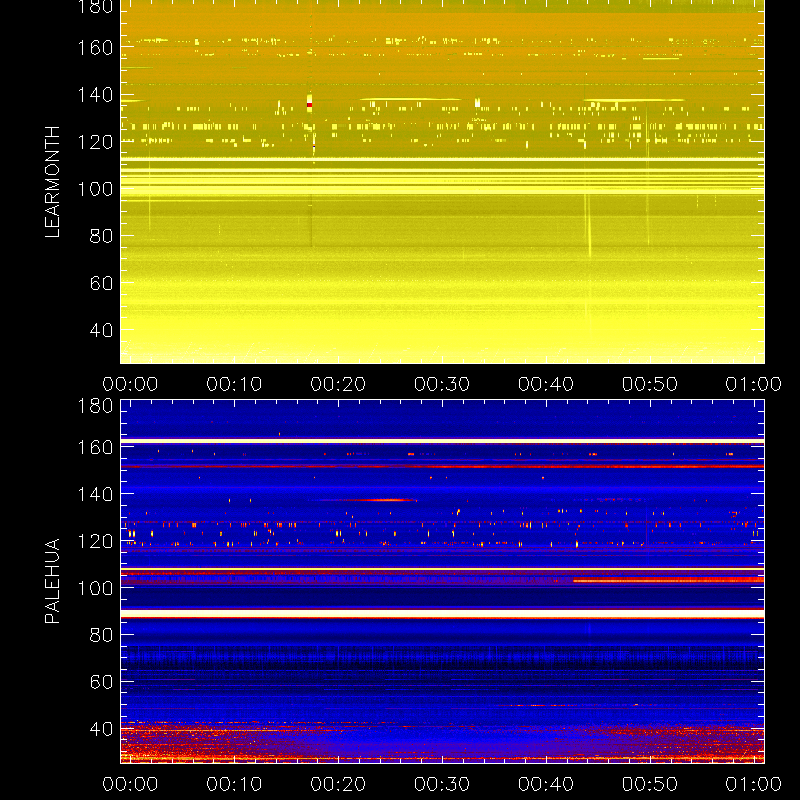Click the PALEHUA vertical axis label
Screen dimensions: 800x800
[x=53, y=581]
